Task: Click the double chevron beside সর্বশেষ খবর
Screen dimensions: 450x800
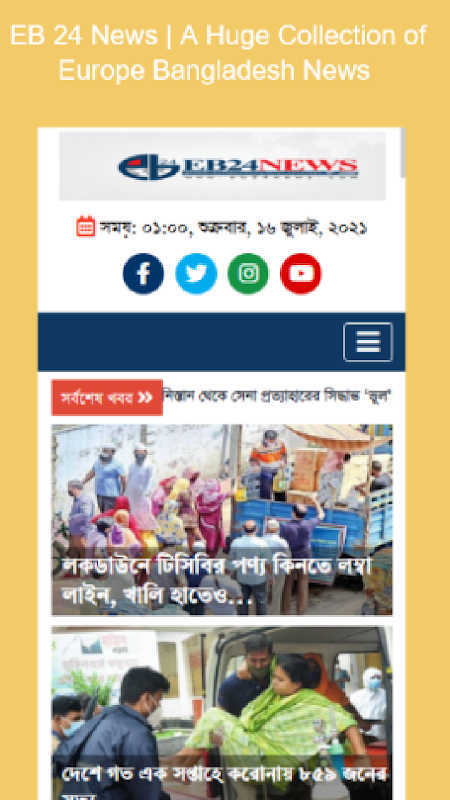Action: (145, 397)
